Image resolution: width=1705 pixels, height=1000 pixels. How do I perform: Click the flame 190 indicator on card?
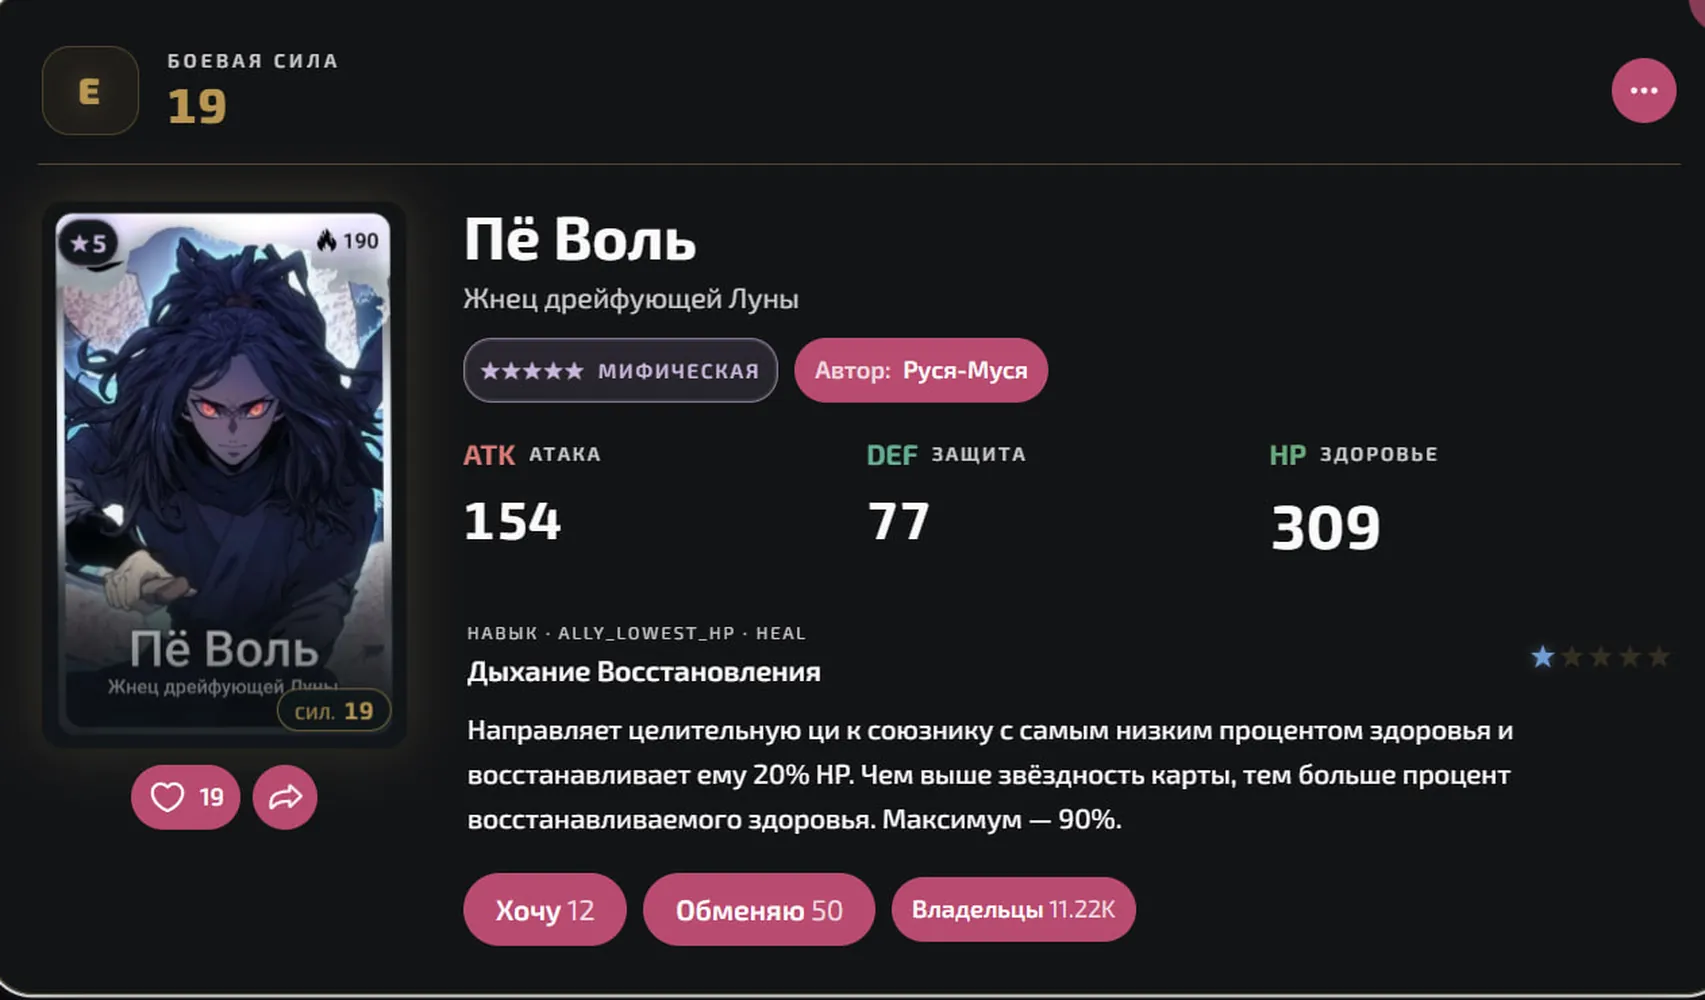[348, 241]
